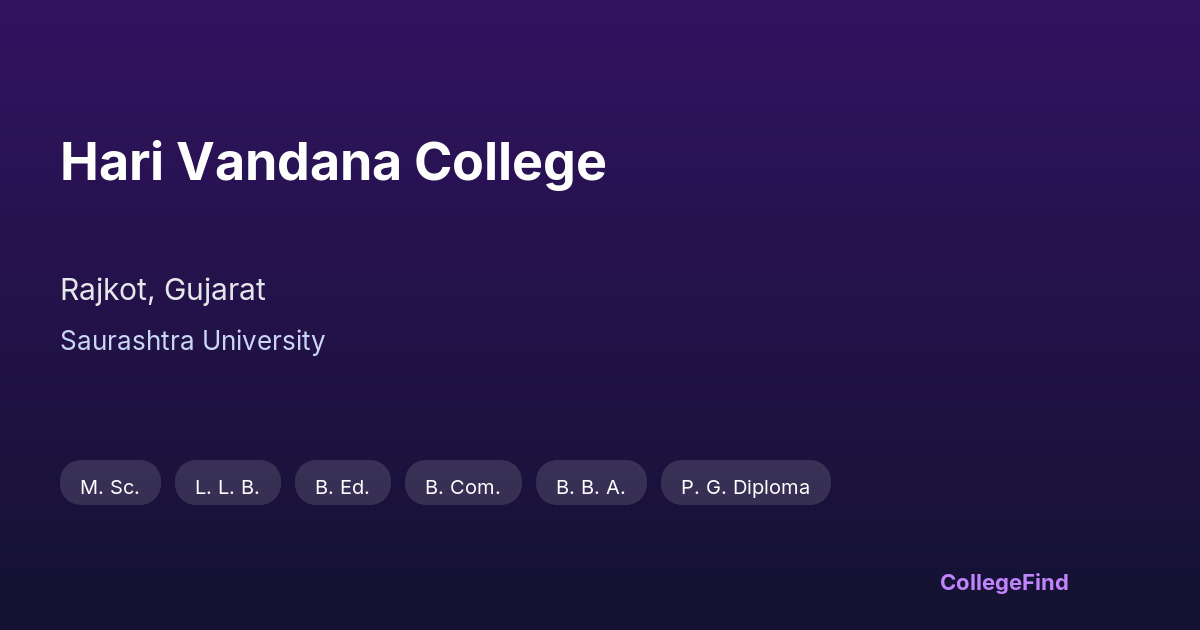
Task: Click the word "Saurashtra" in the affiliation line
Action: pos(127,341)
